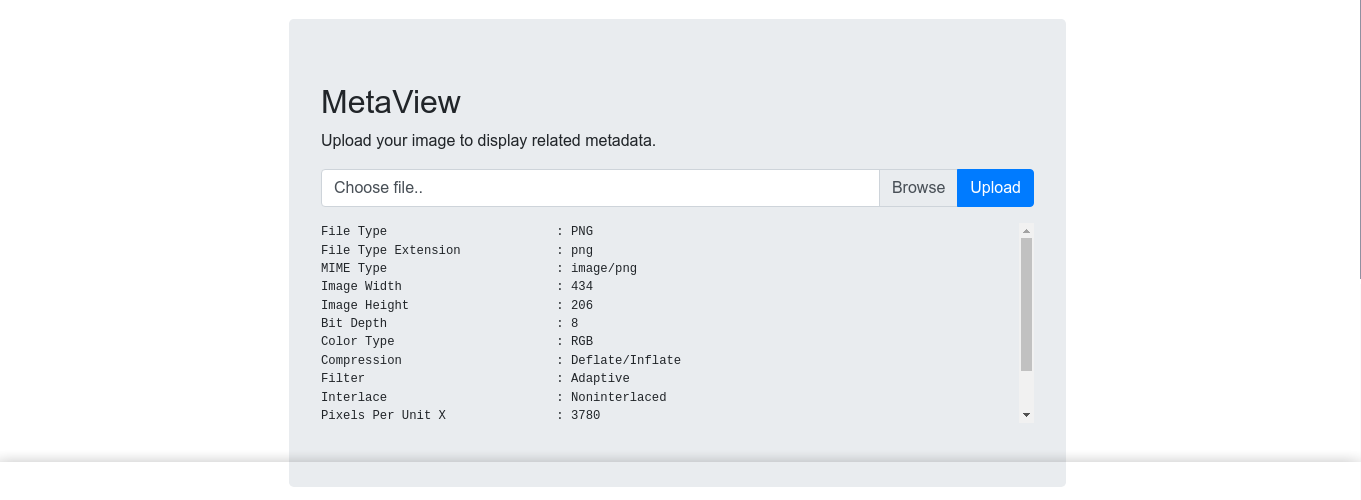
Task: Click the 'Bit Depth' label
Action: [x=354, y=323]
